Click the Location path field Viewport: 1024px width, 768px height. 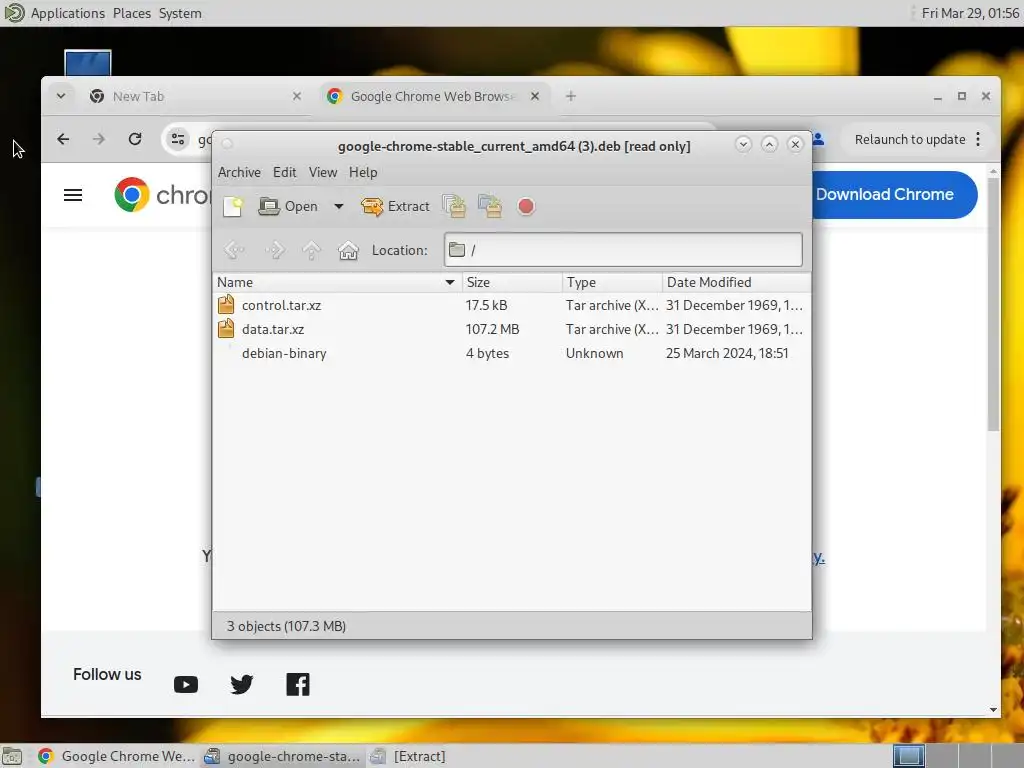(623, 249)
